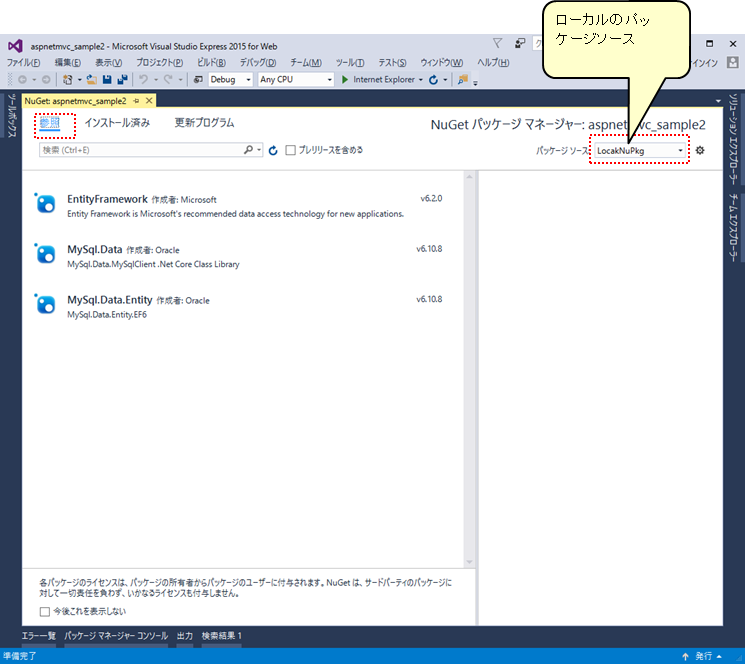
Task: Open the ファイル(F) menu
Action: (23, 63)
